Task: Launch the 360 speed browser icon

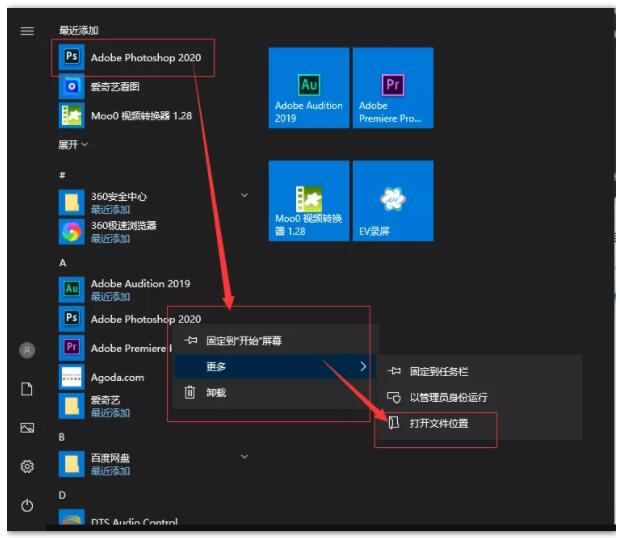Action: click(72, 232)
